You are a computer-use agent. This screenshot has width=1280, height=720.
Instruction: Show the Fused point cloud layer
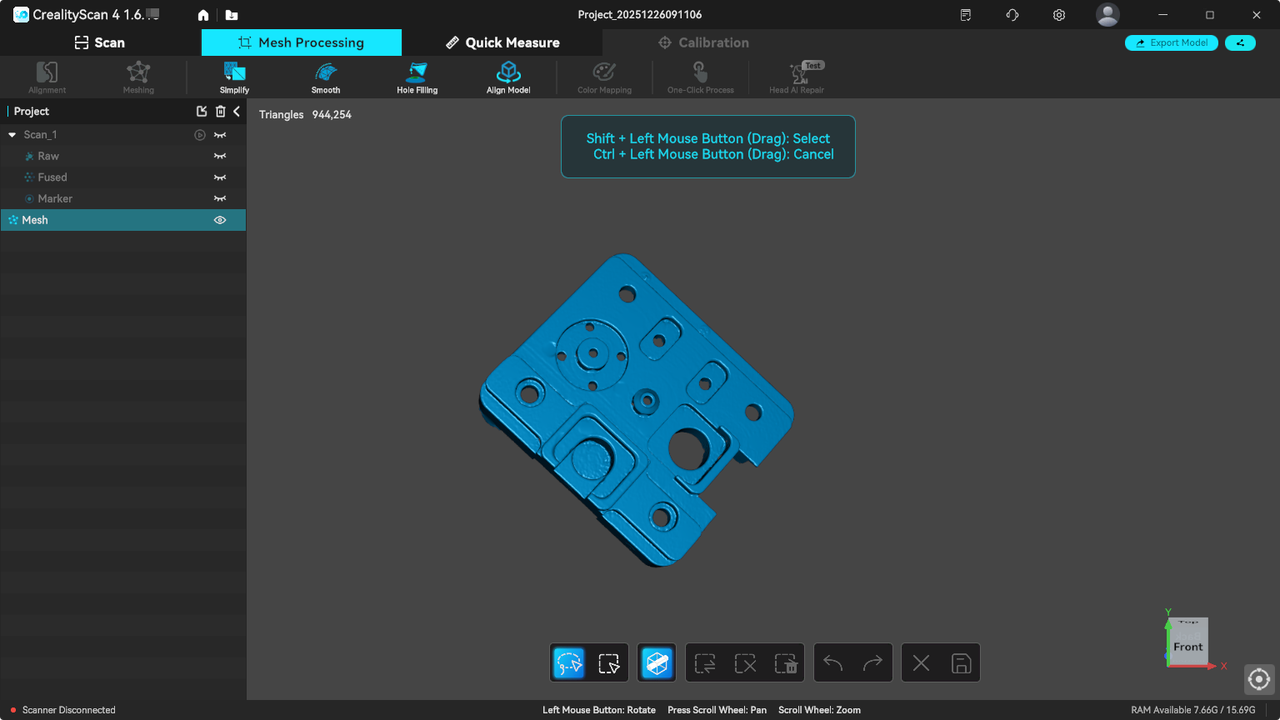pyautogui.click(x=220, y=177)
